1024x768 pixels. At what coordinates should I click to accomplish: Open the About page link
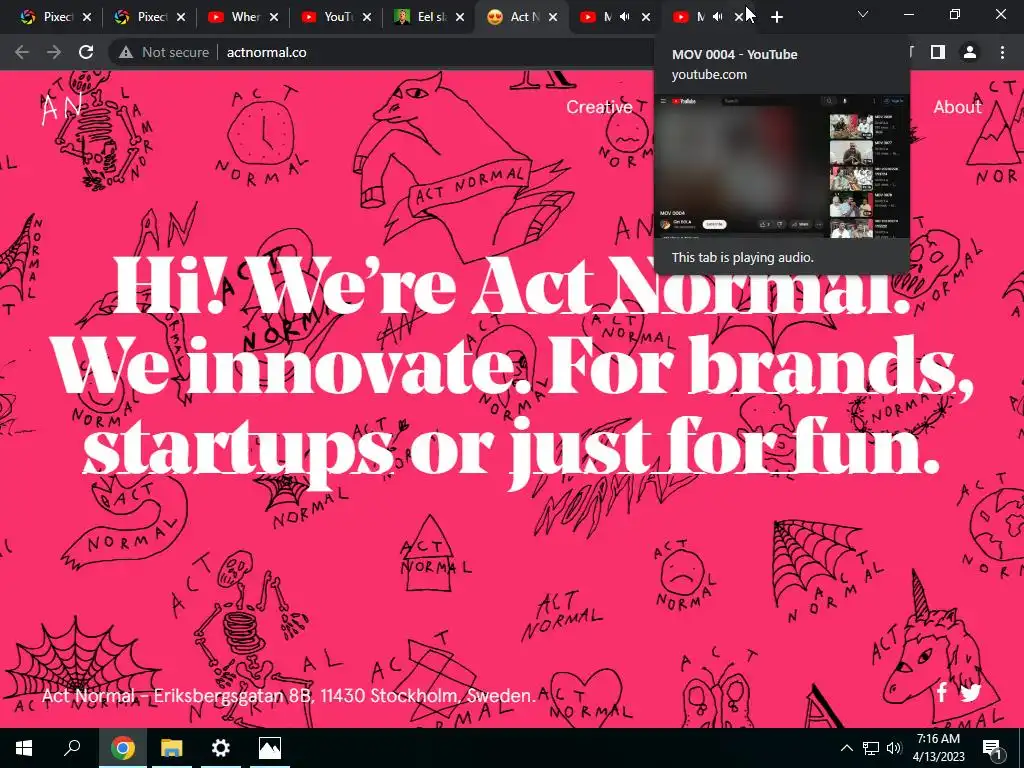[957, 107]
